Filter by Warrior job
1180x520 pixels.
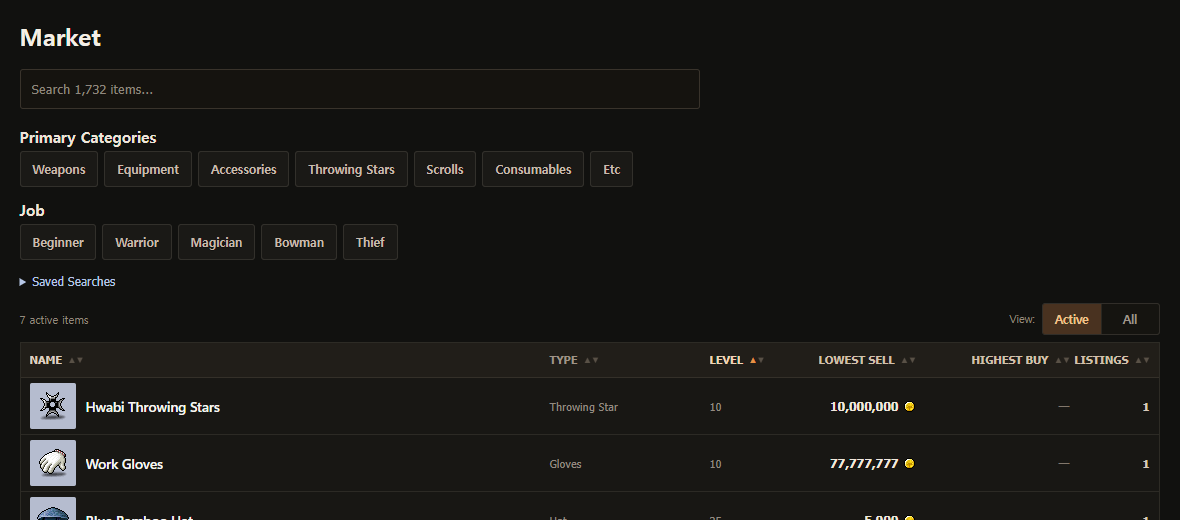tap(137, 242)
